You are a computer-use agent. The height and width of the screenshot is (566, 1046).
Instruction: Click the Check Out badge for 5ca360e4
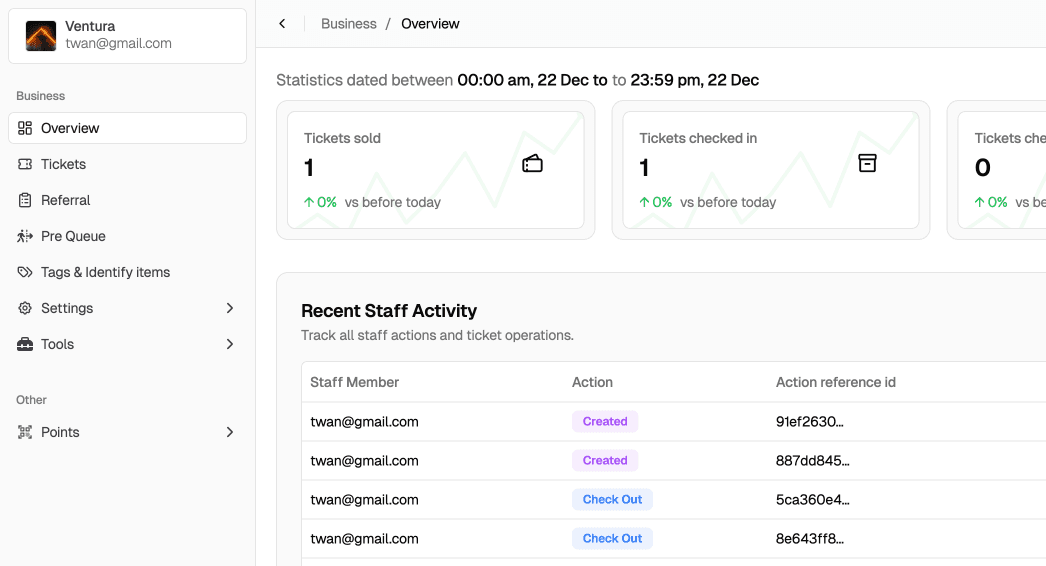pos(612,500)
